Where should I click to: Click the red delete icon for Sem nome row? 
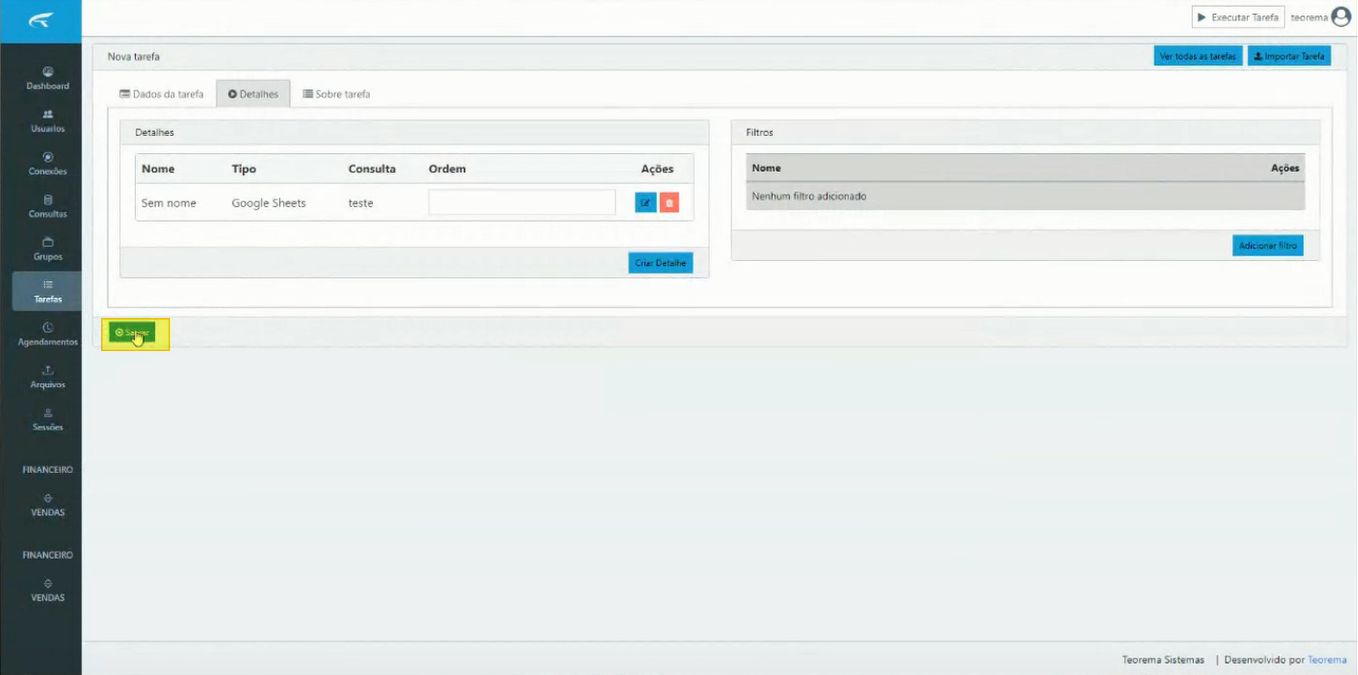[x=669, y=203]
